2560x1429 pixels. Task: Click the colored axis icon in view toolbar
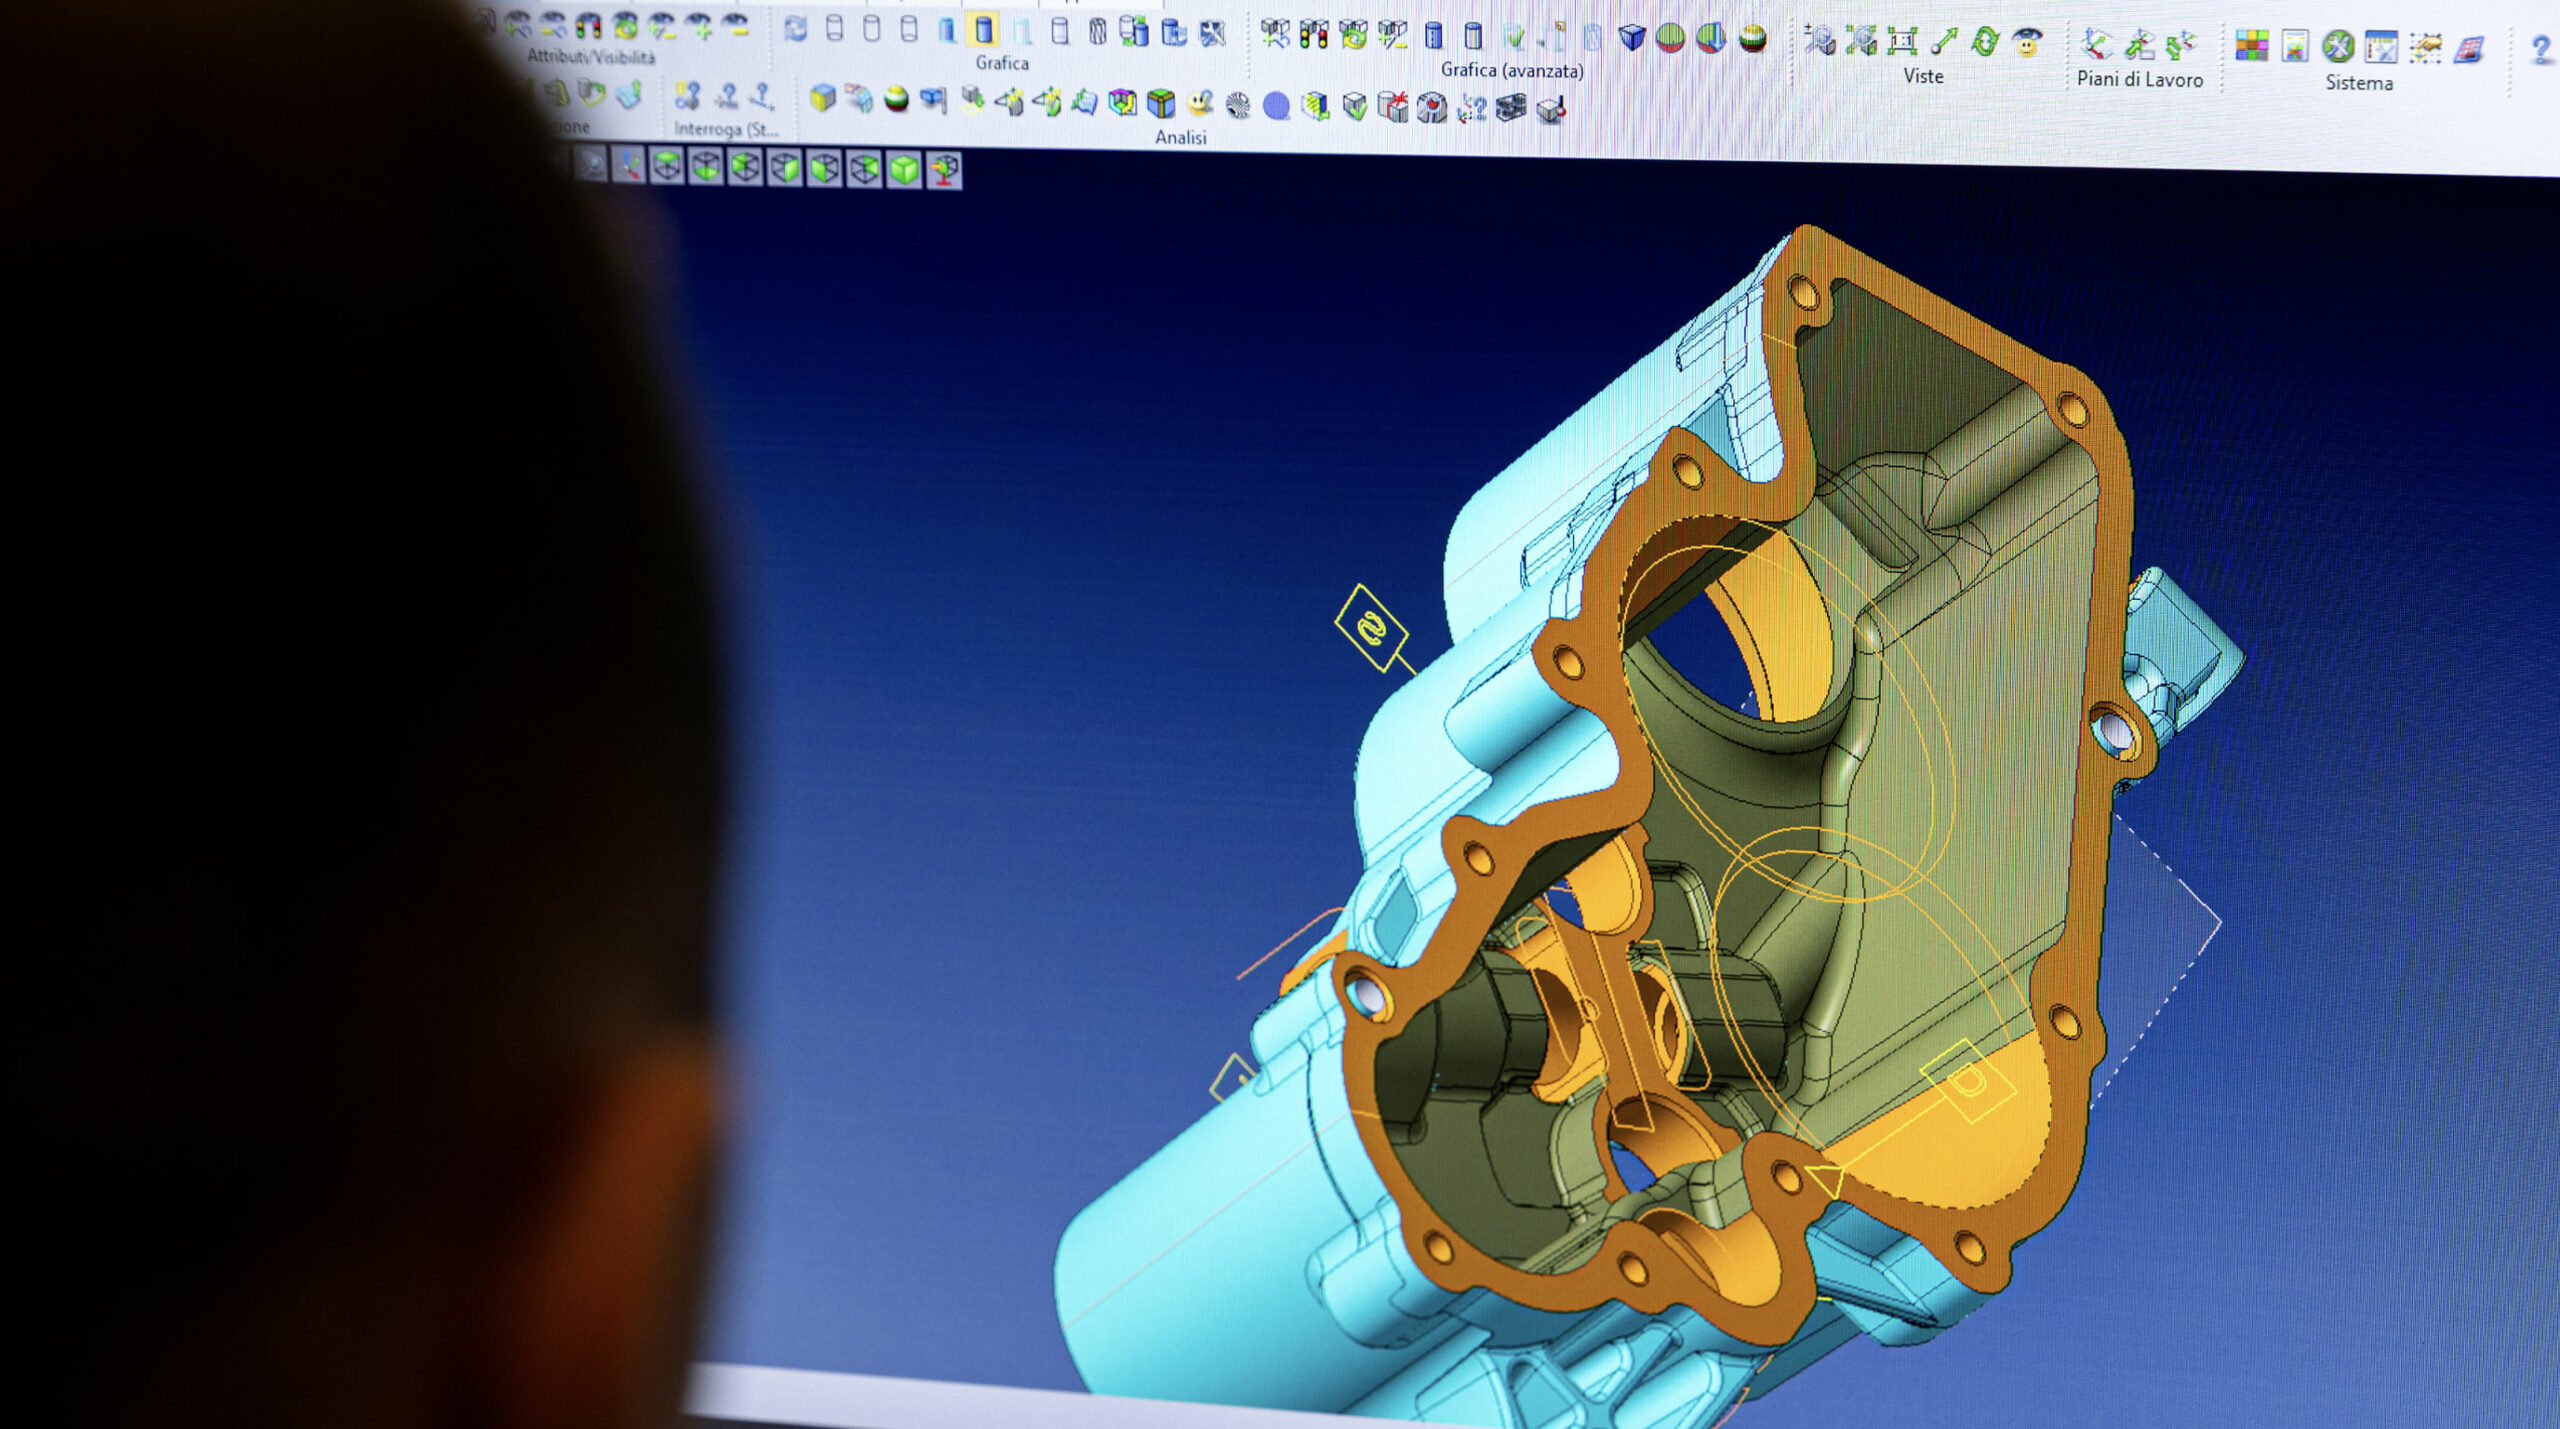628,165
